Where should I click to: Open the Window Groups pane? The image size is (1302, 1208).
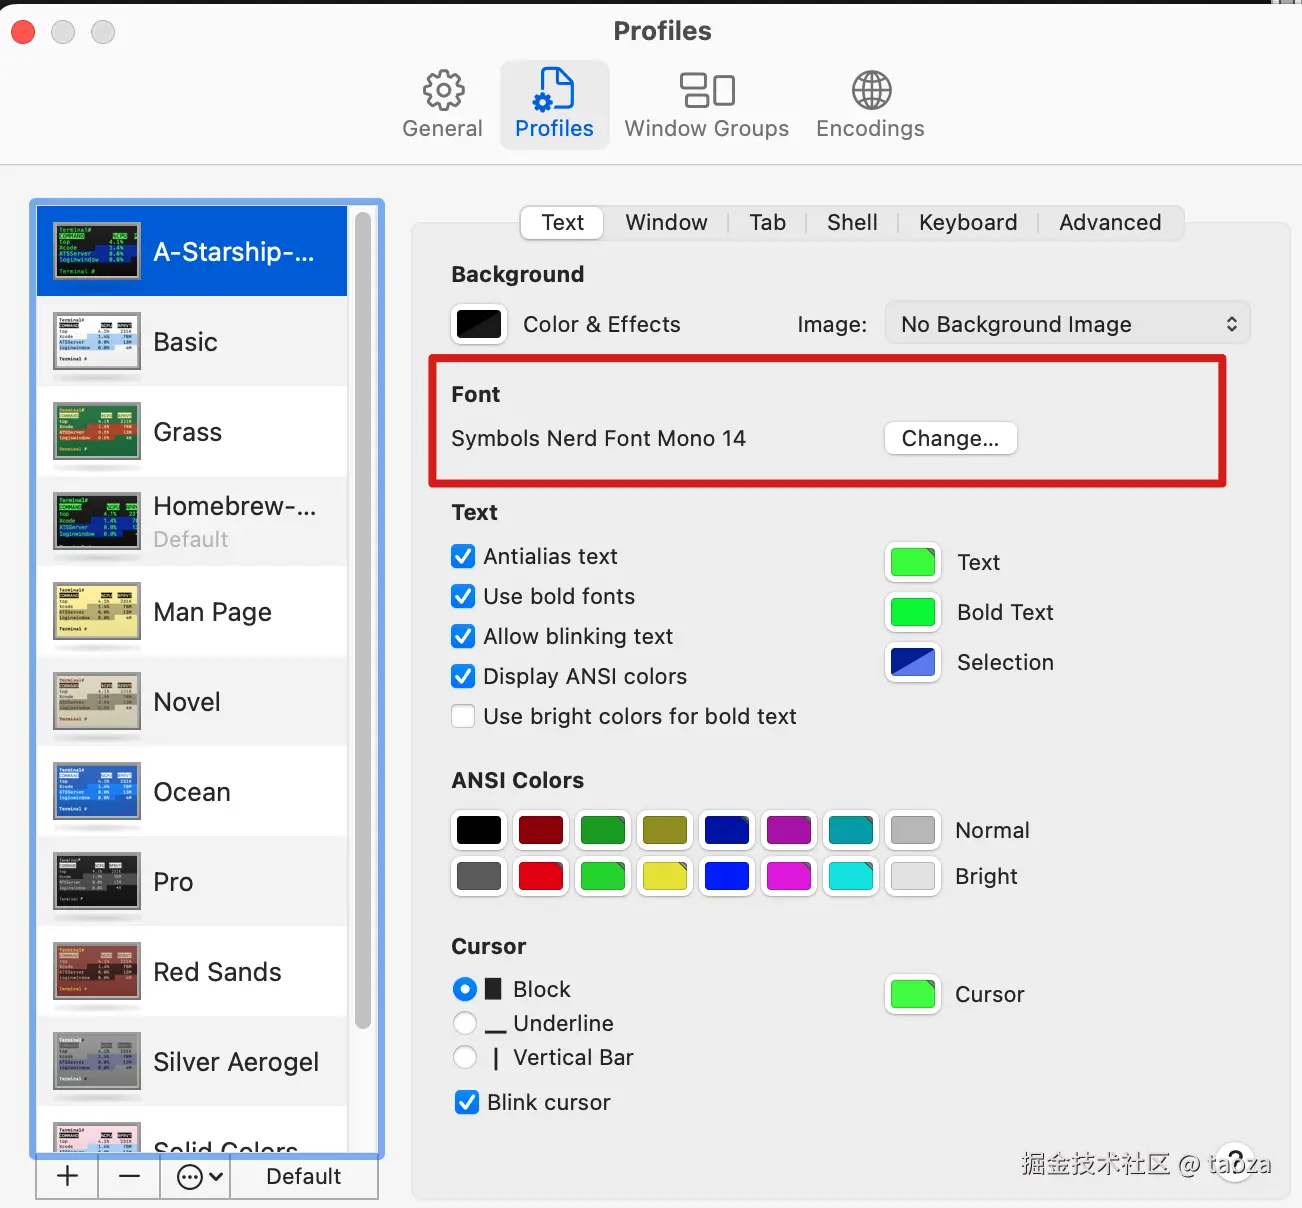point(706,104)
